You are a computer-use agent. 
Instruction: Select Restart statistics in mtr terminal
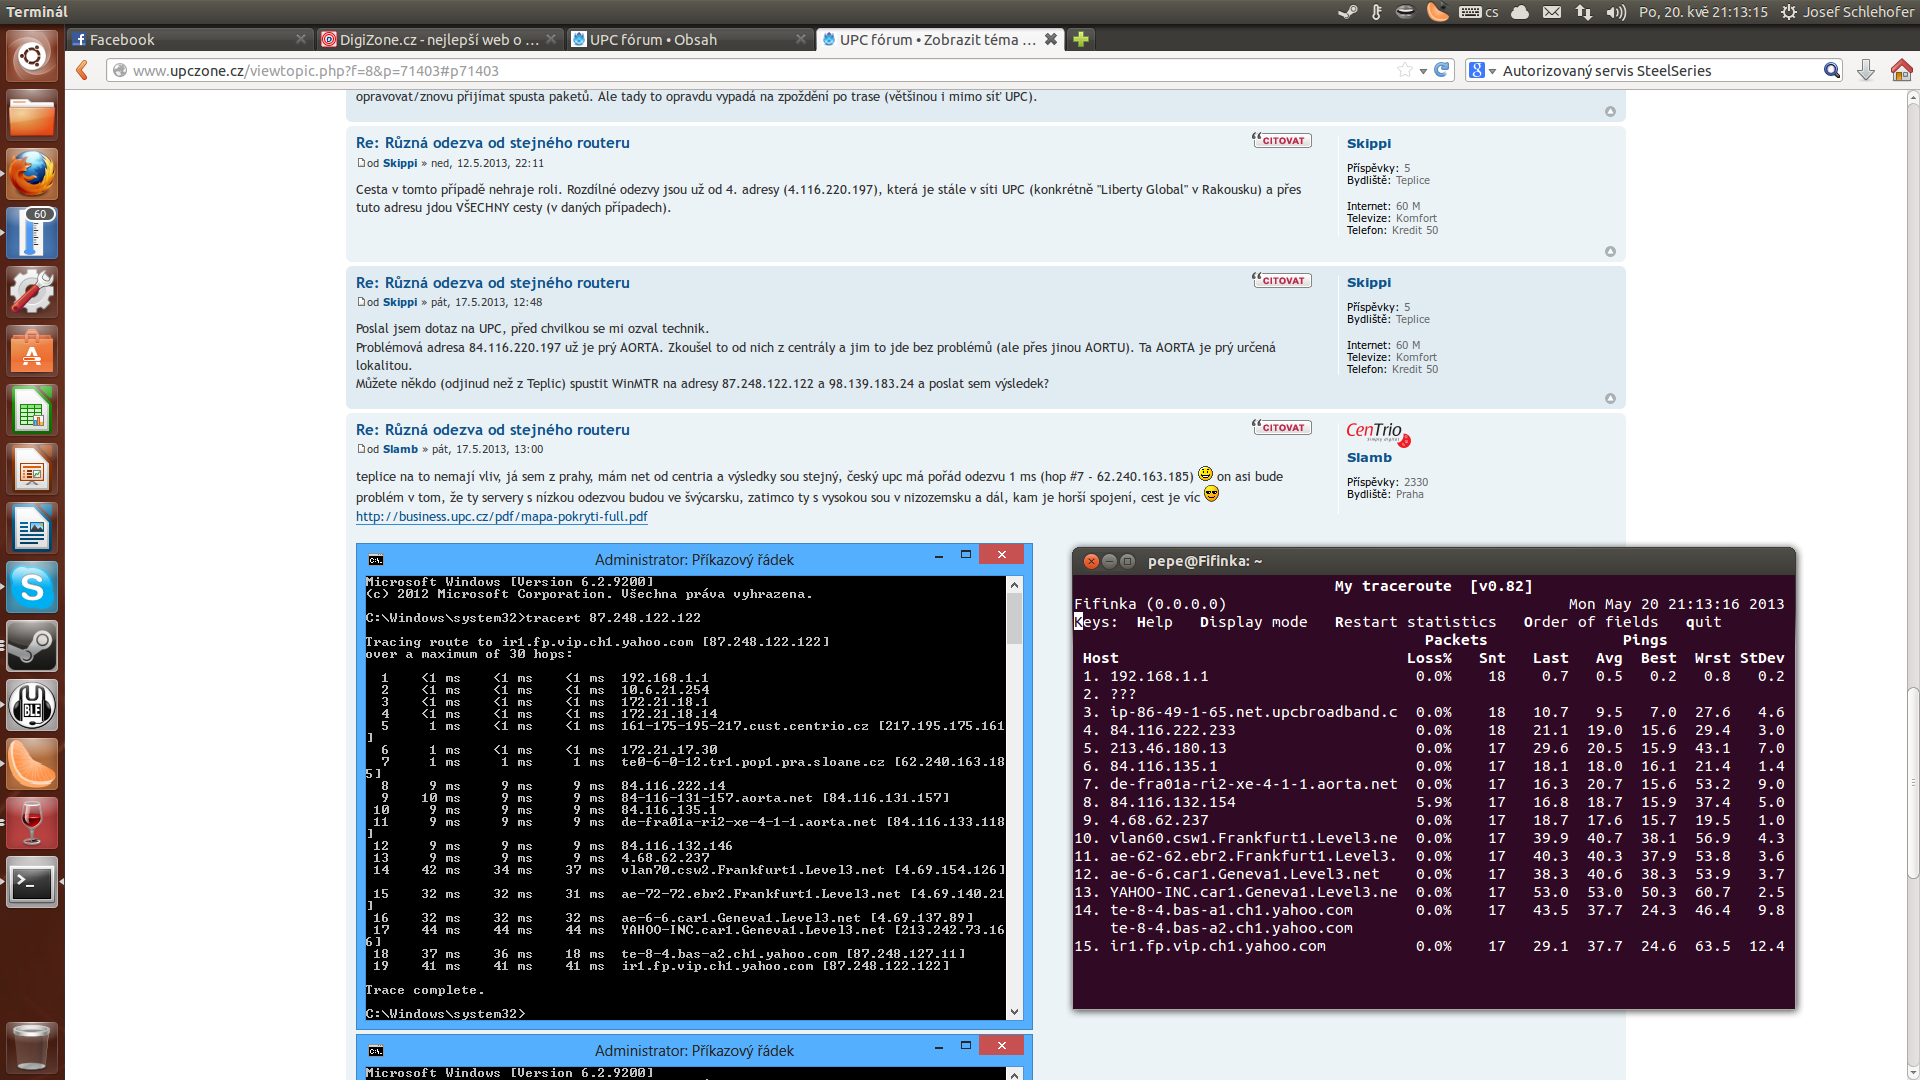pos(1415,622)
